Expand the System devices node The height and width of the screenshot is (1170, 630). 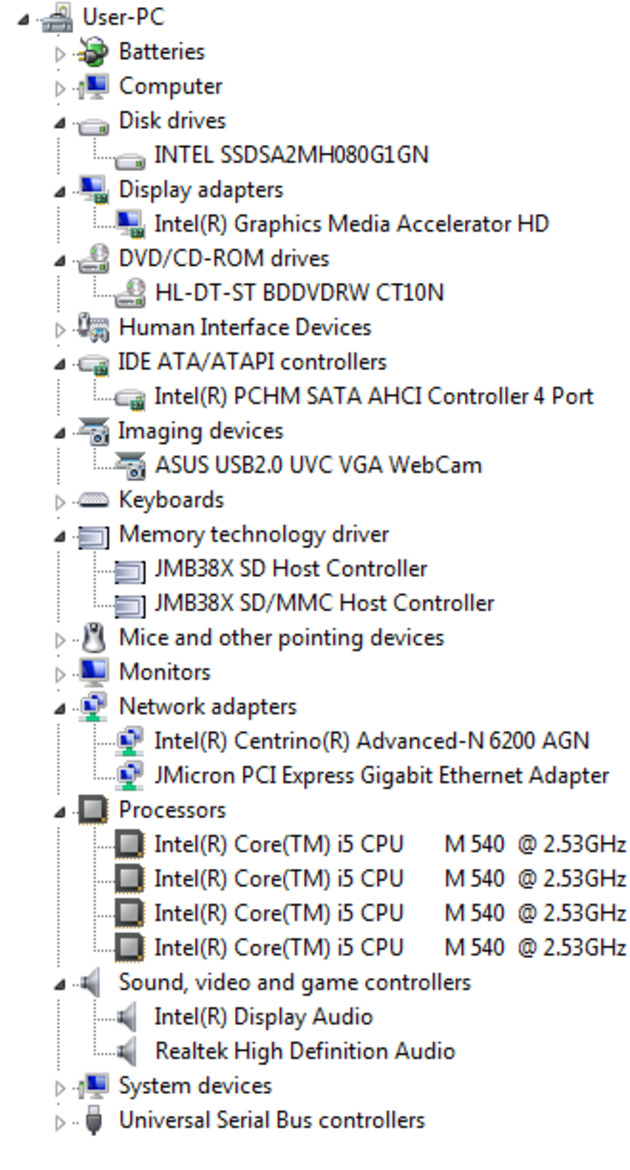(60, 1087)
